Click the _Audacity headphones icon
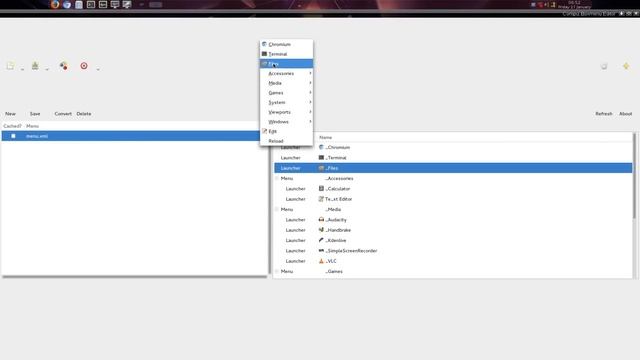This screenshot has height=360, width=640. tap(321, 220)
